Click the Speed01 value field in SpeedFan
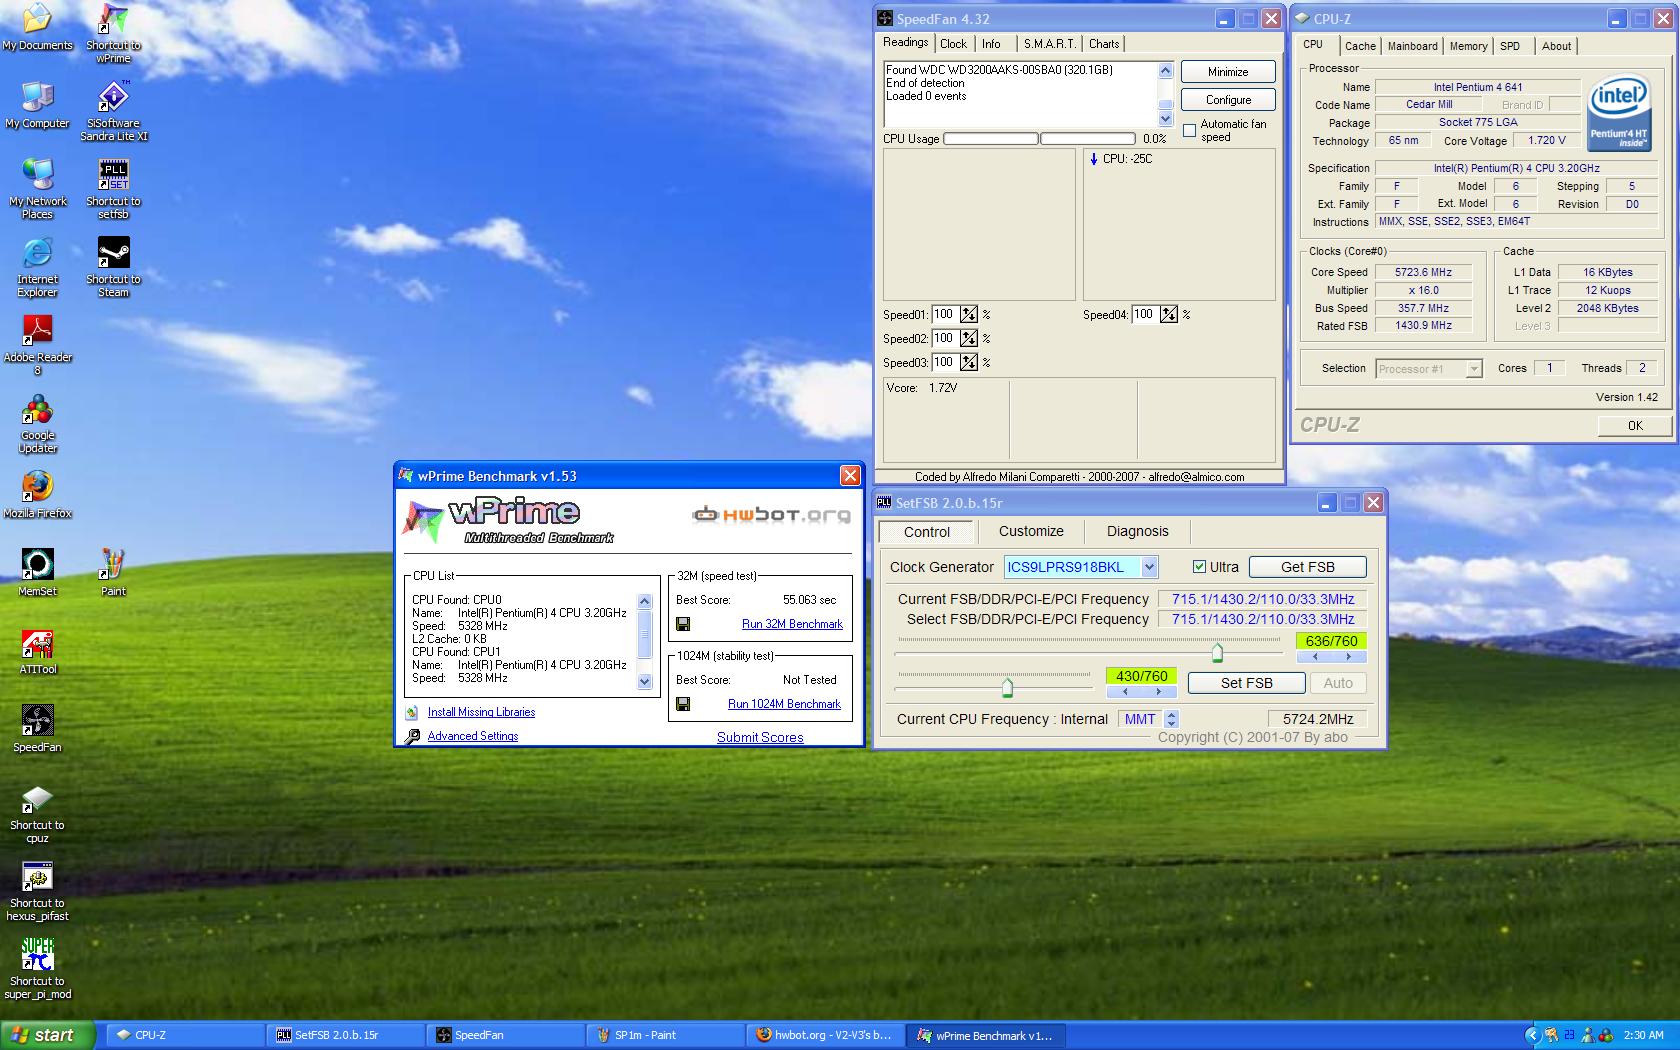 945,315
